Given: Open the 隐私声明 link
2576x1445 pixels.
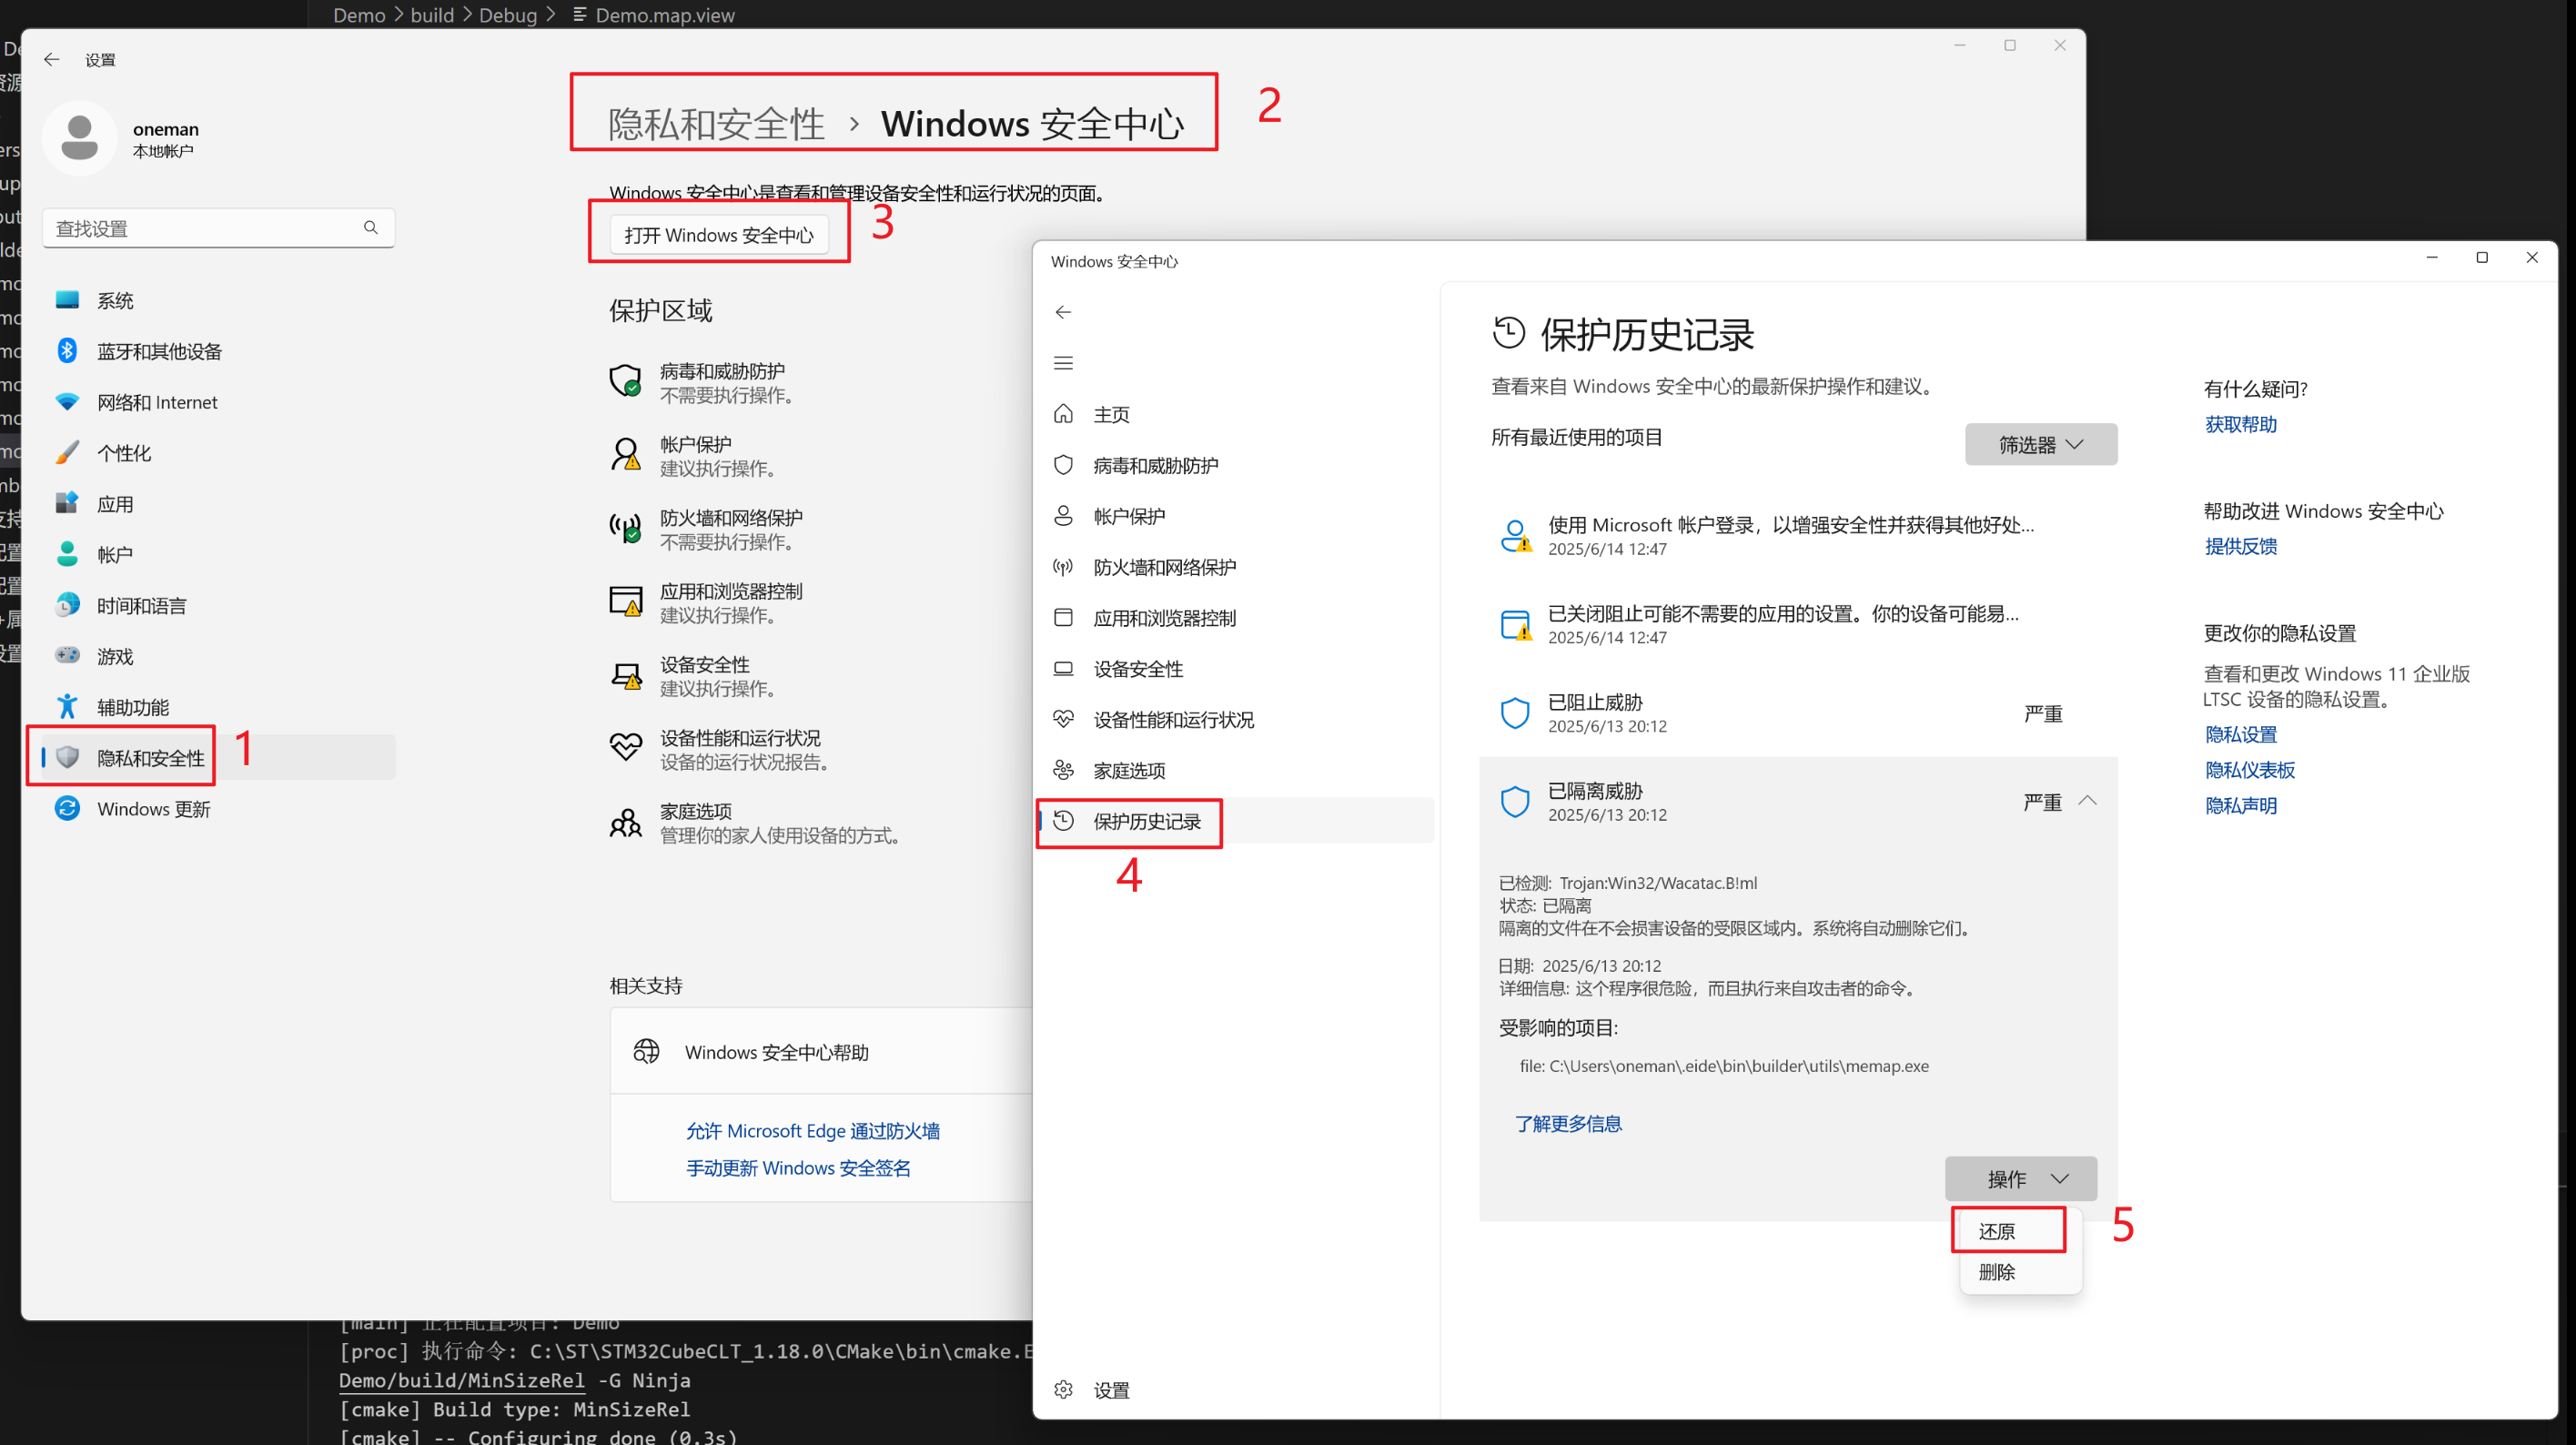Looking at the screenshot, I should pos(2240,805).
